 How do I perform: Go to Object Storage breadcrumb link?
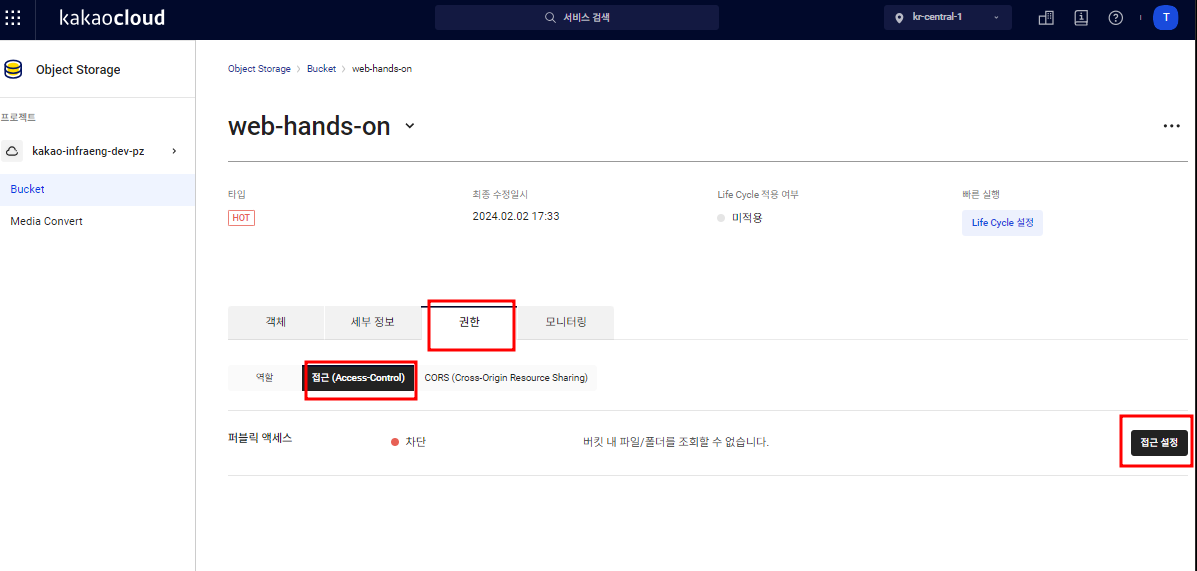coord(260,69)
